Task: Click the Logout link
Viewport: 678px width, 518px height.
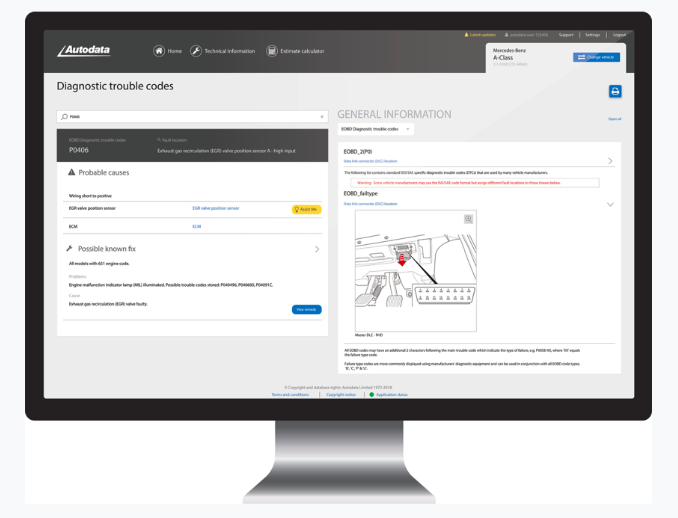Action: point(619,35)
